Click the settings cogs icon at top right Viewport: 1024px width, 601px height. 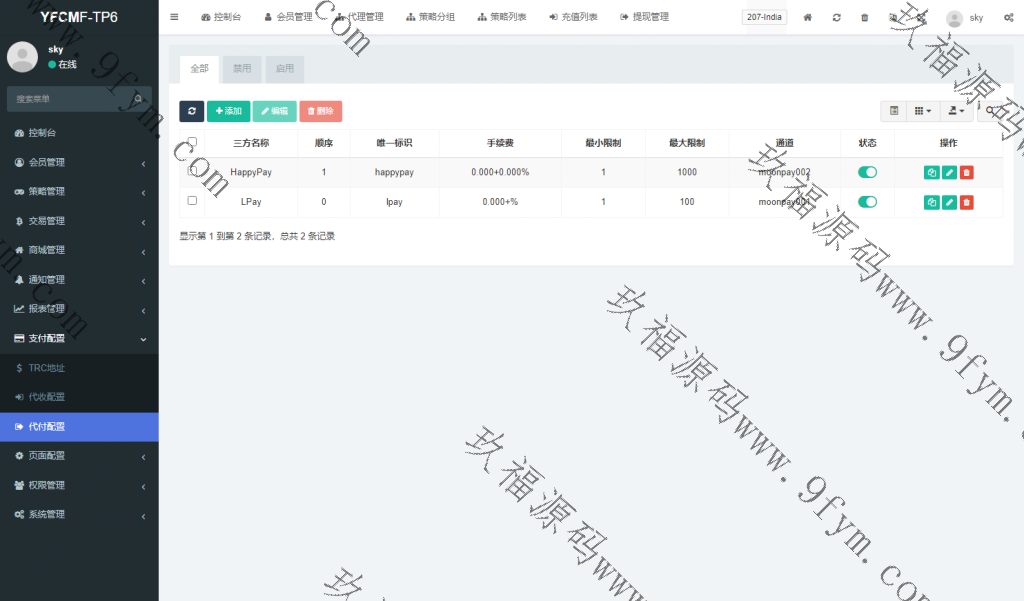pyautogui.click(x=1008, y=18)
